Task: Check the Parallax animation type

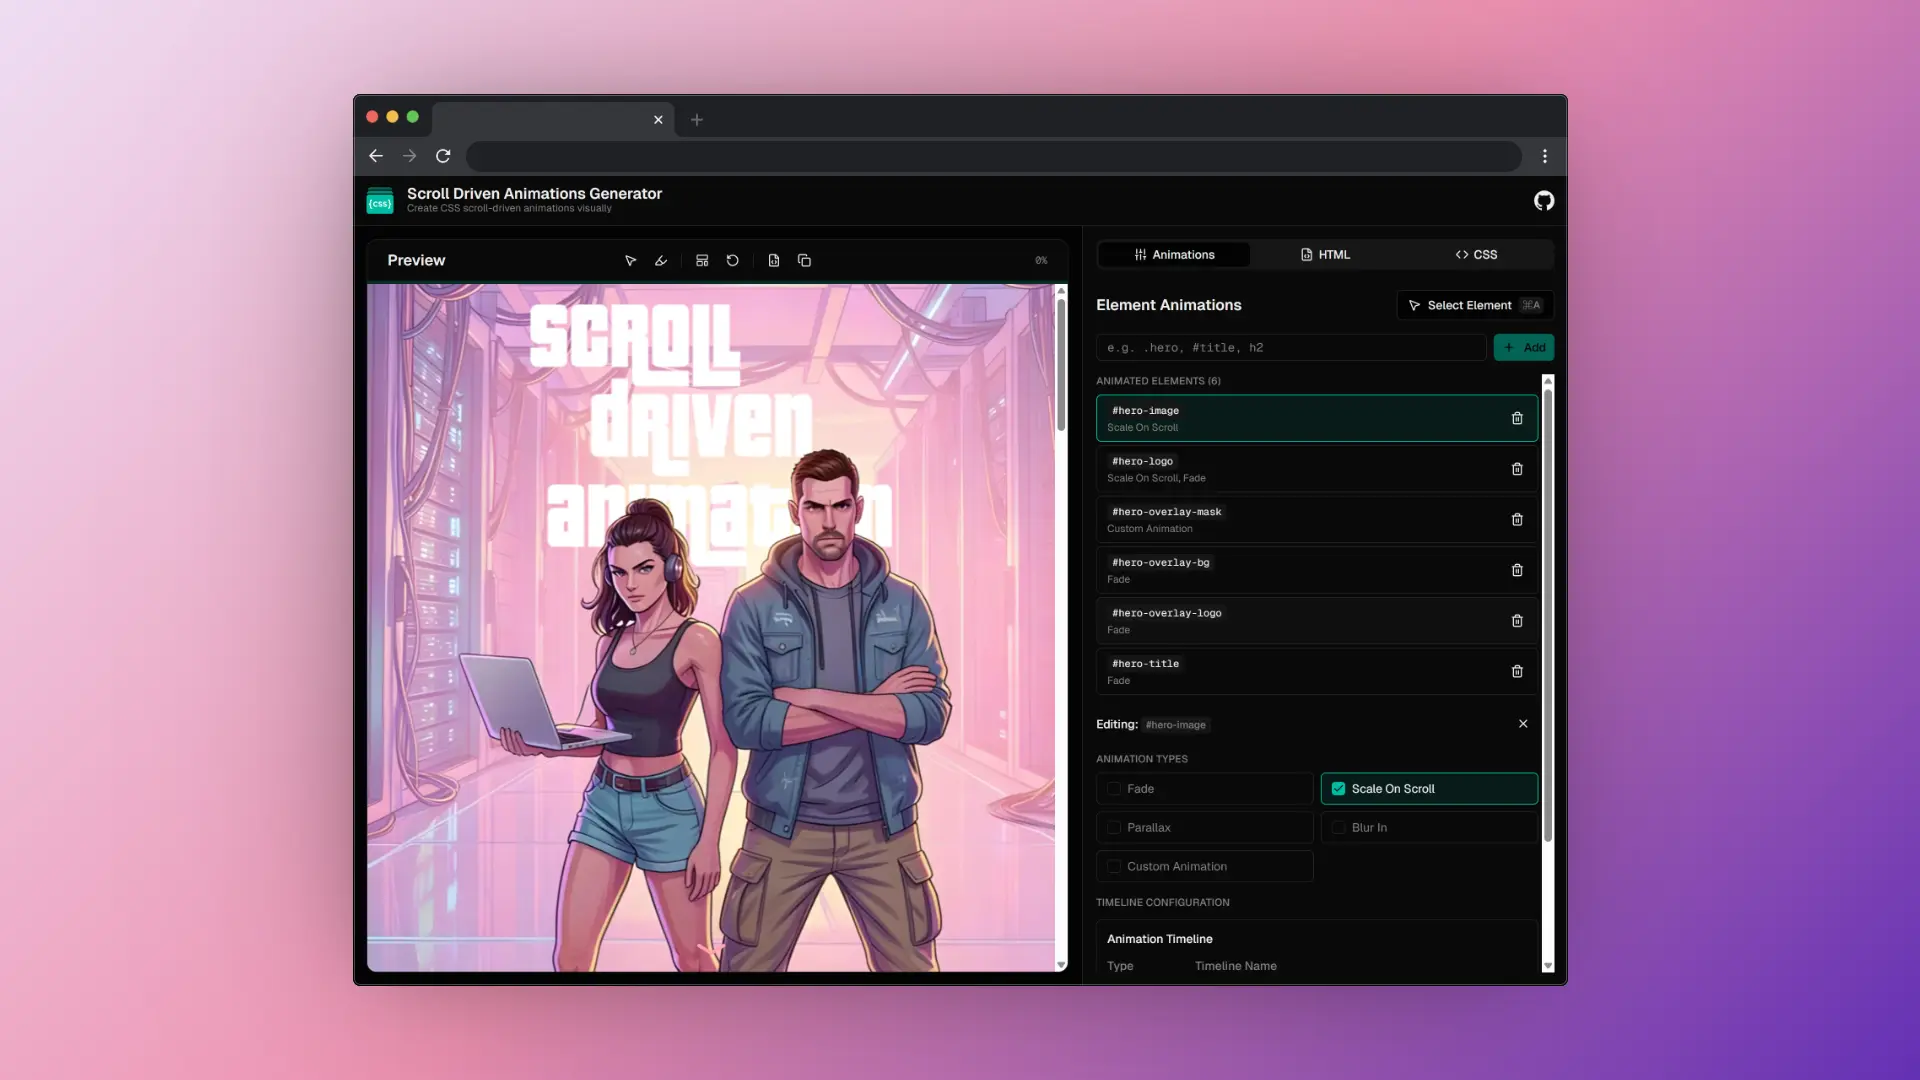Action: (x=1115, y=827)
